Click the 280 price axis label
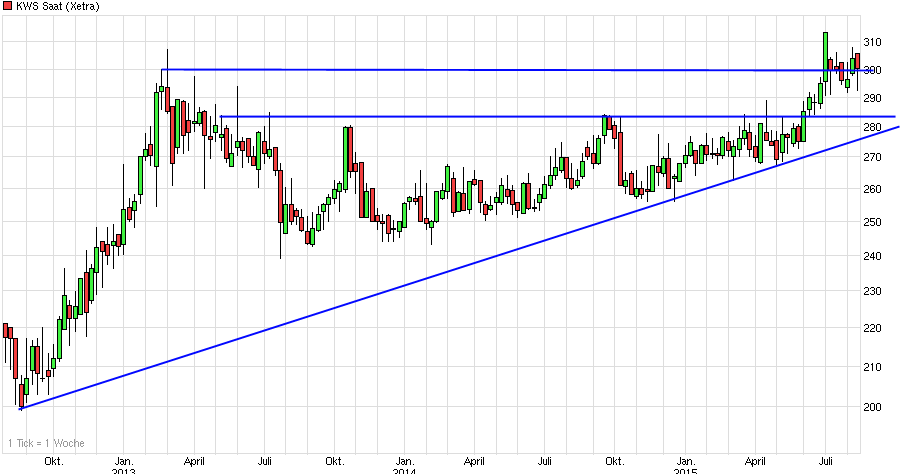Screen dimensions: 907x475 coord(874,127)
